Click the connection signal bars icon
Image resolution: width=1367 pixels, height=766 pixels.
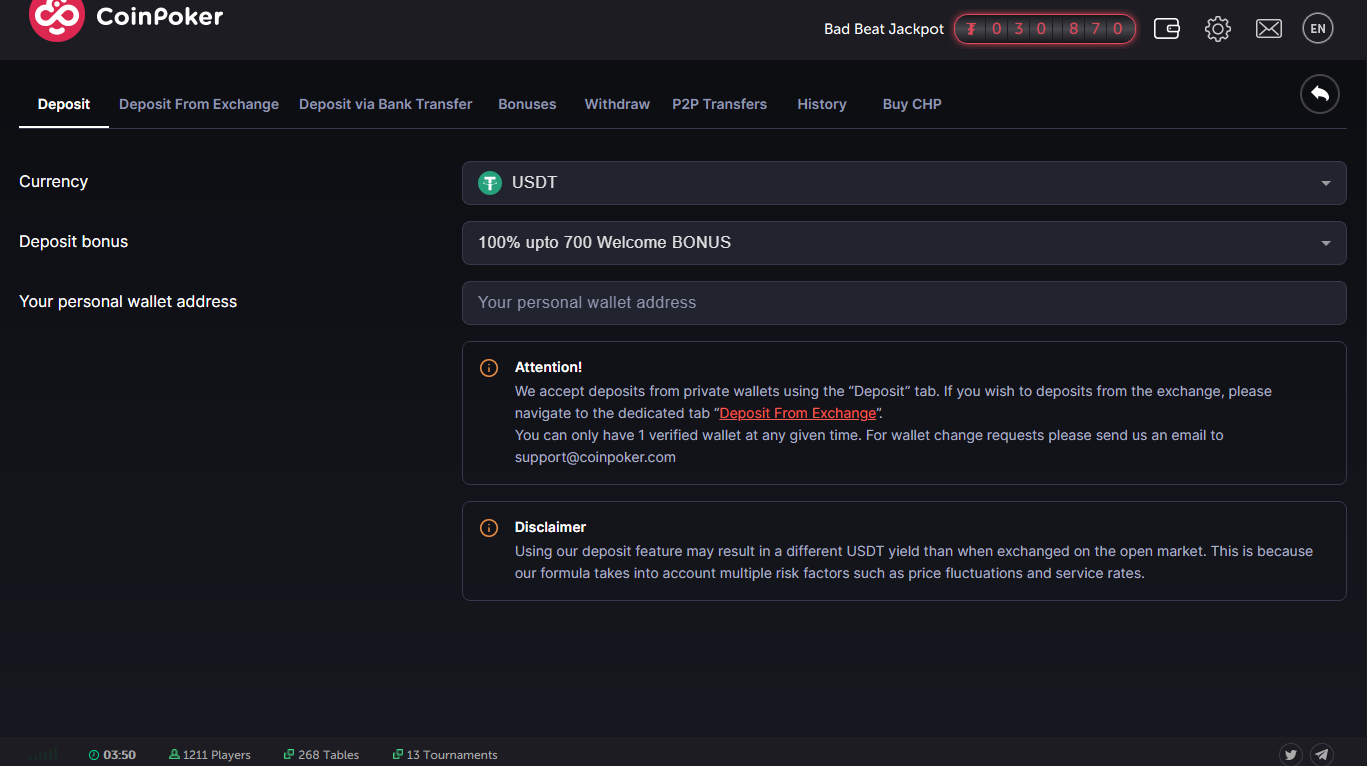46,754
